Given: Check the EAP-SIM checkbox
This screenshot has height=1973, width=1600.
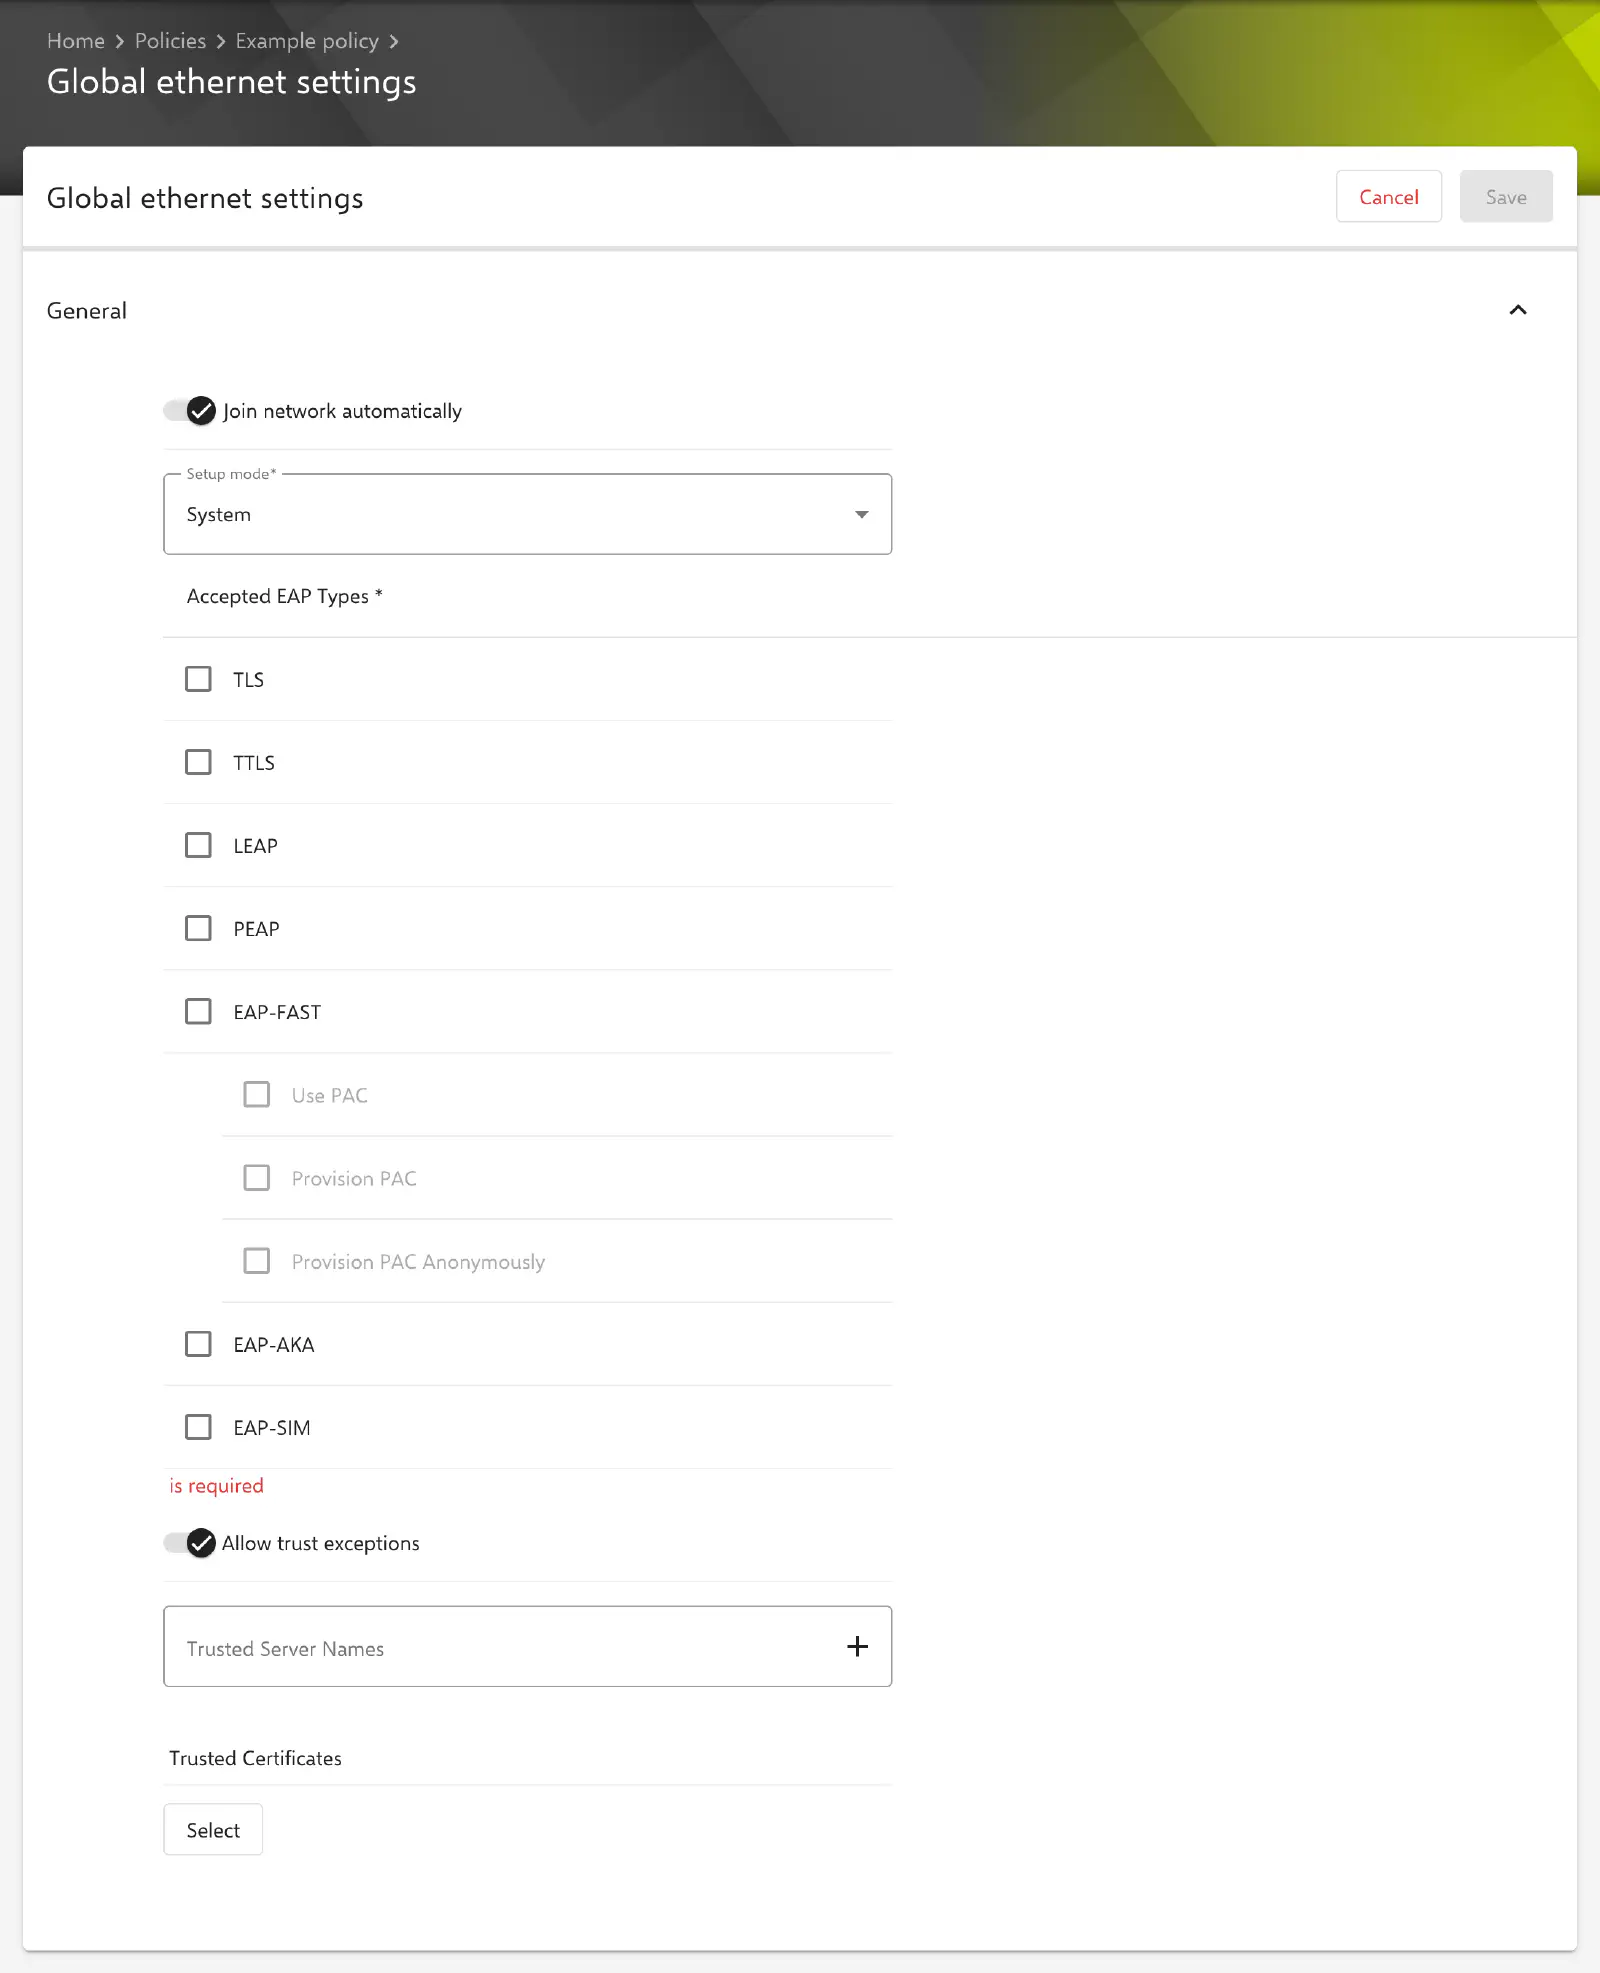Looking at the screenshot, I should (198, 1426).
